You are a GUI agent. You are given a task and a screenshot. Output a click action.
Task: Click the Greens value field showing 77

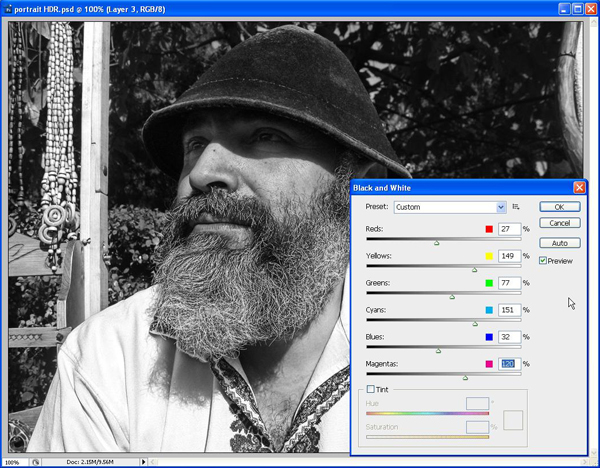[509, 283]
